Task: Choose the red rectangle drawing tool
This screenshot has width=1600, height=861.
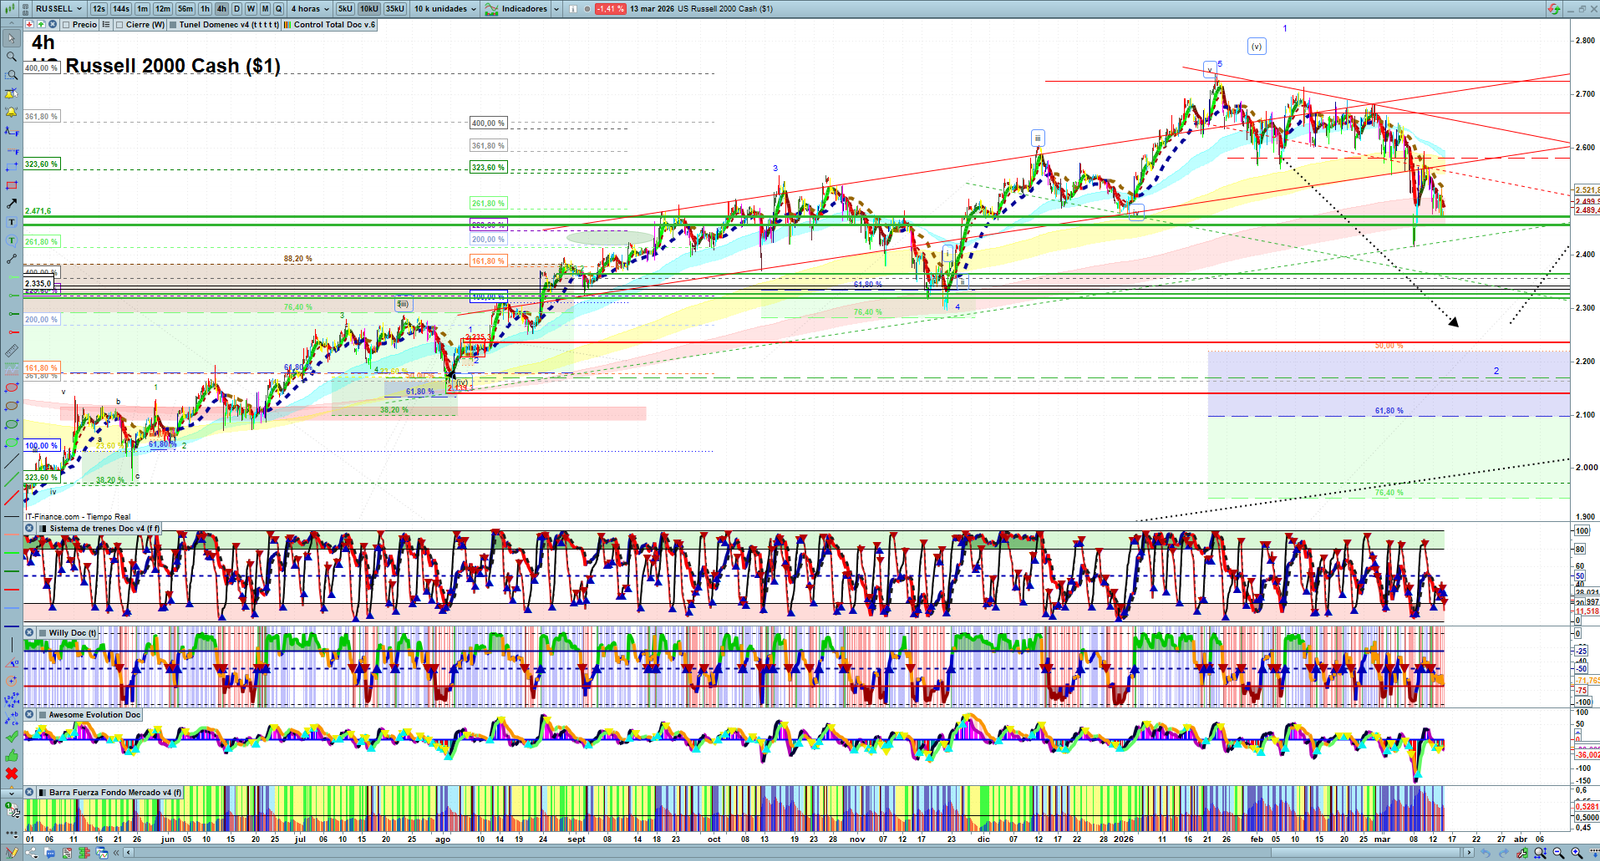Action: (x=11, y=186)
